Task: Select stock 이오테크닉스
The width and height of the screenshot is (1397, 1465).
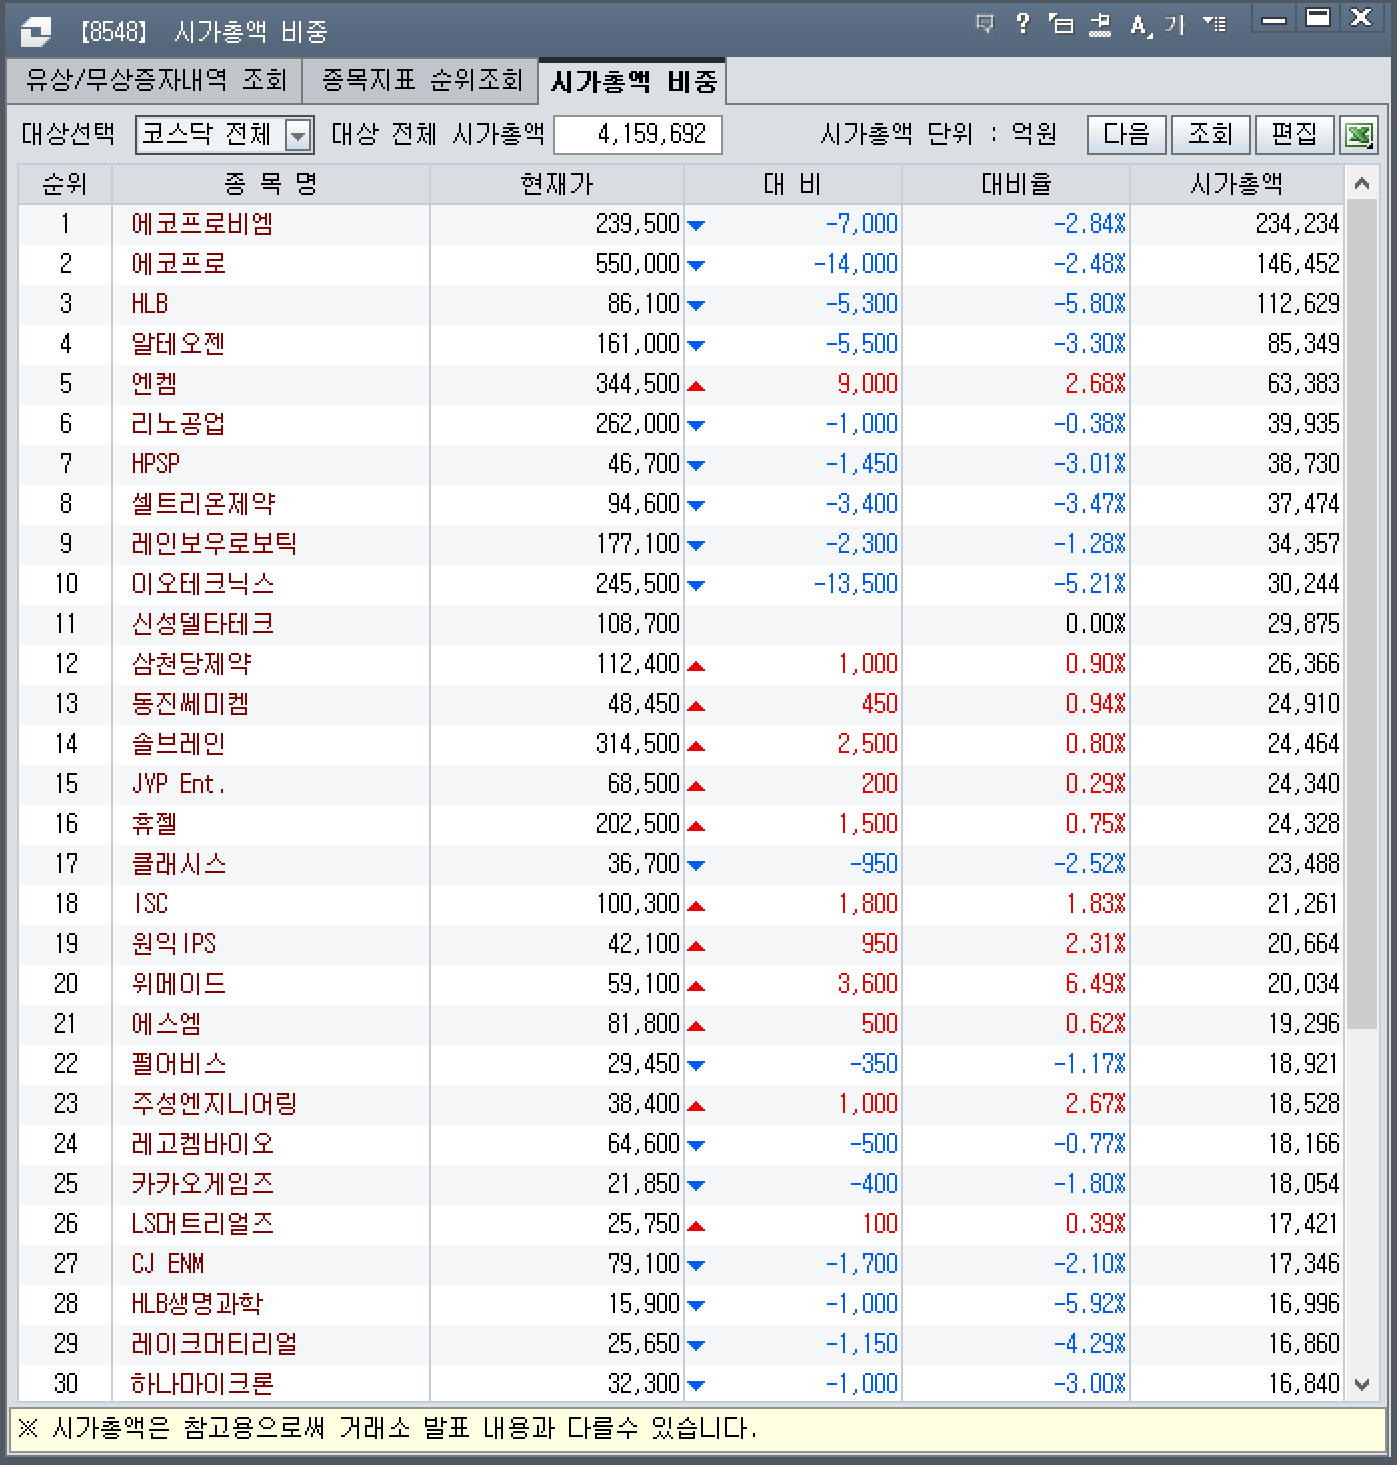Action: tap(202, 584)
